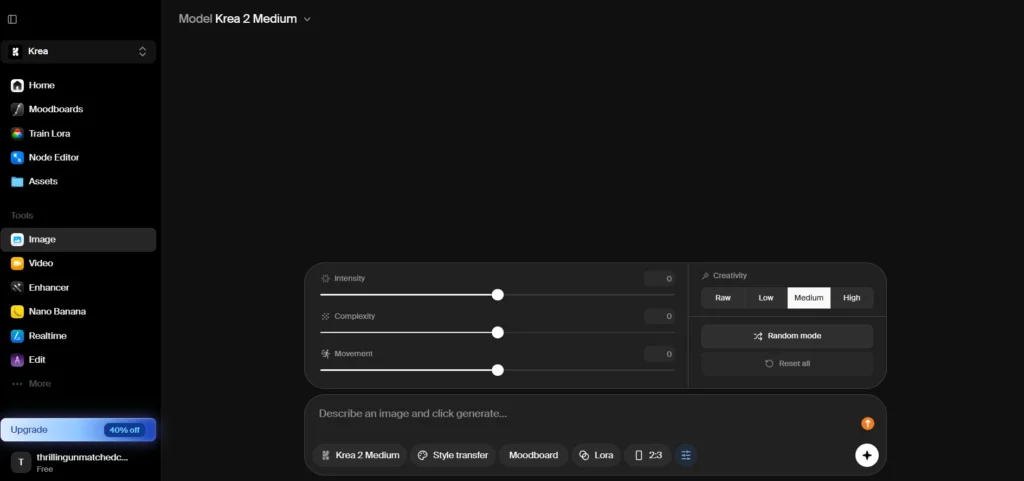Click the orange upload arrow icon

(867, 424)
